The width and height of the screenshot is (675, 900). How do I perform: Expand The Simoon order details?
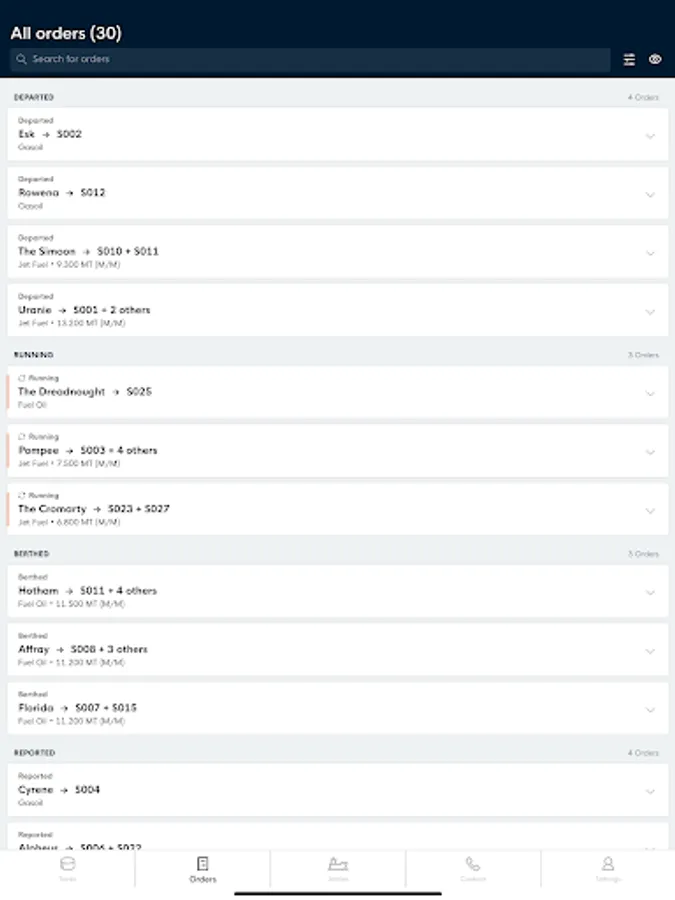coord(338,251)
